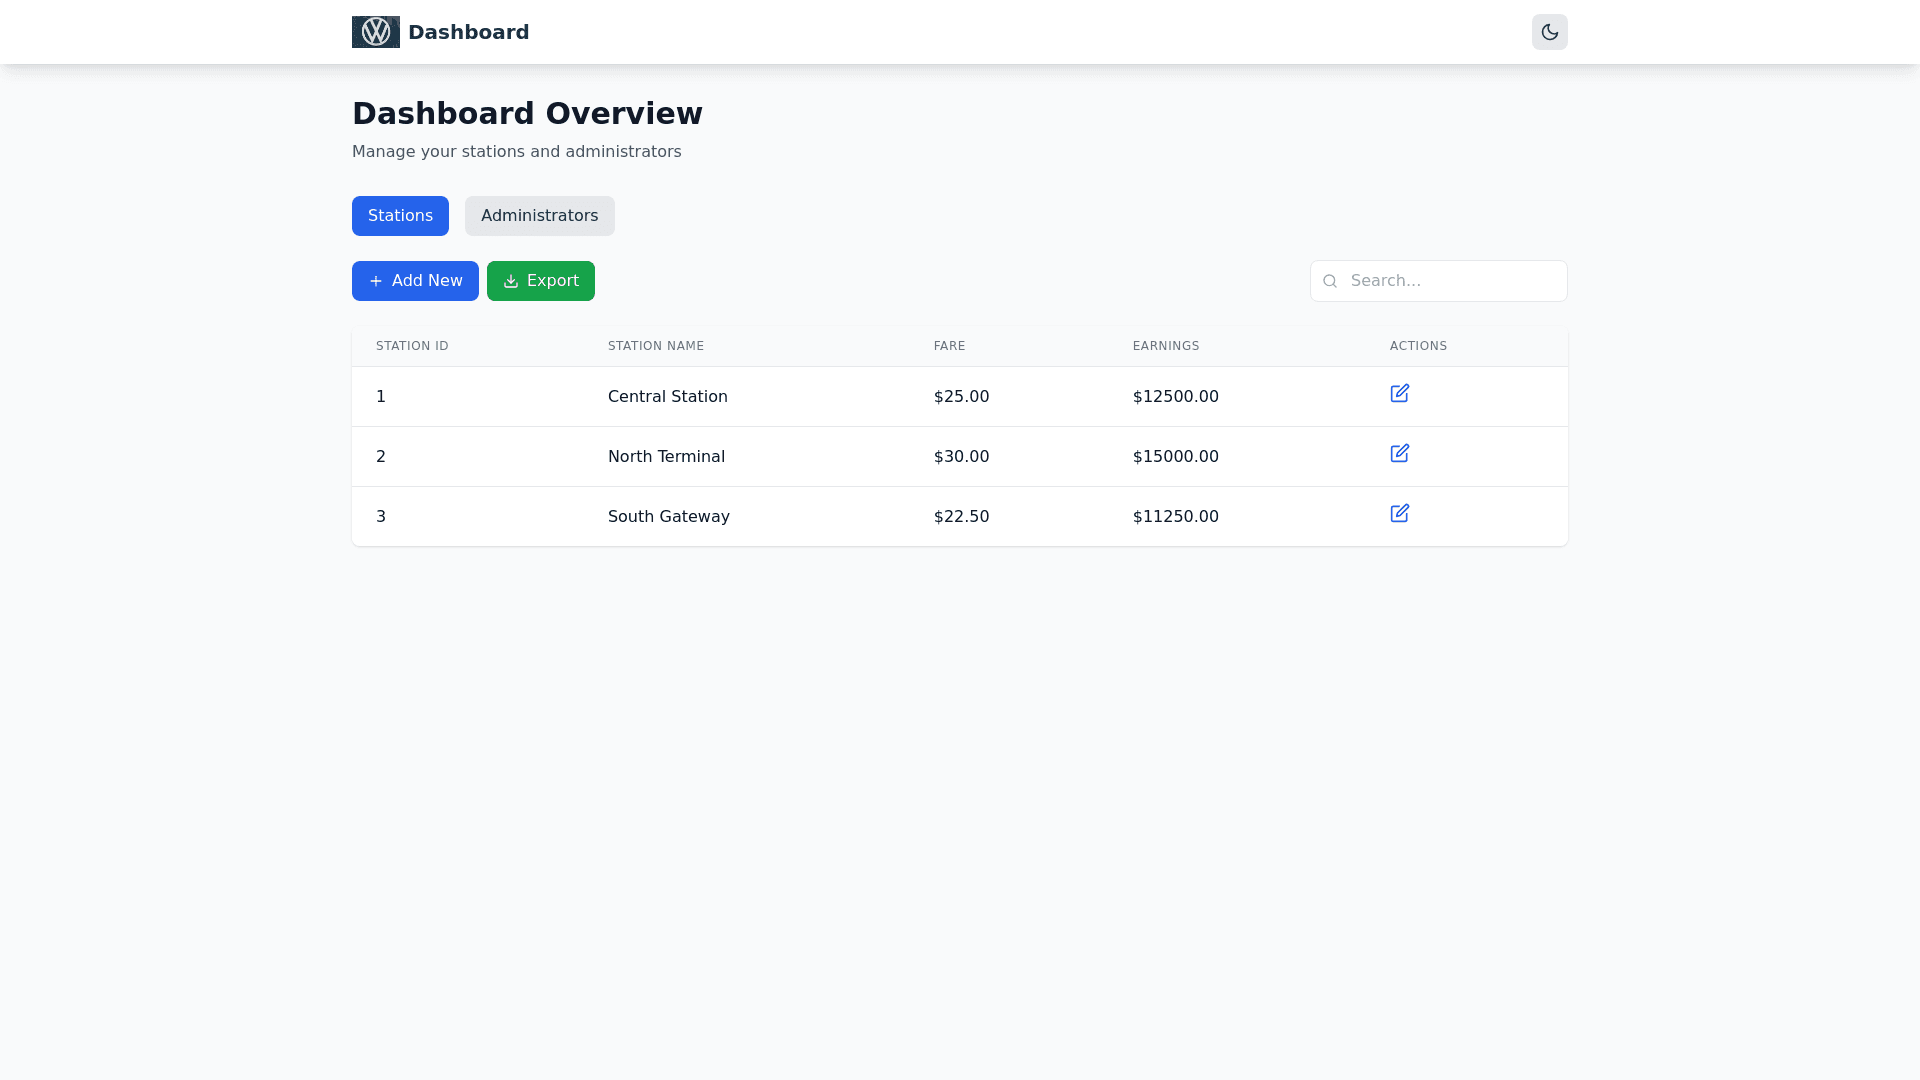
Task: Edit South Gateway row via pencil icon
Action: tap(1399, 514)
